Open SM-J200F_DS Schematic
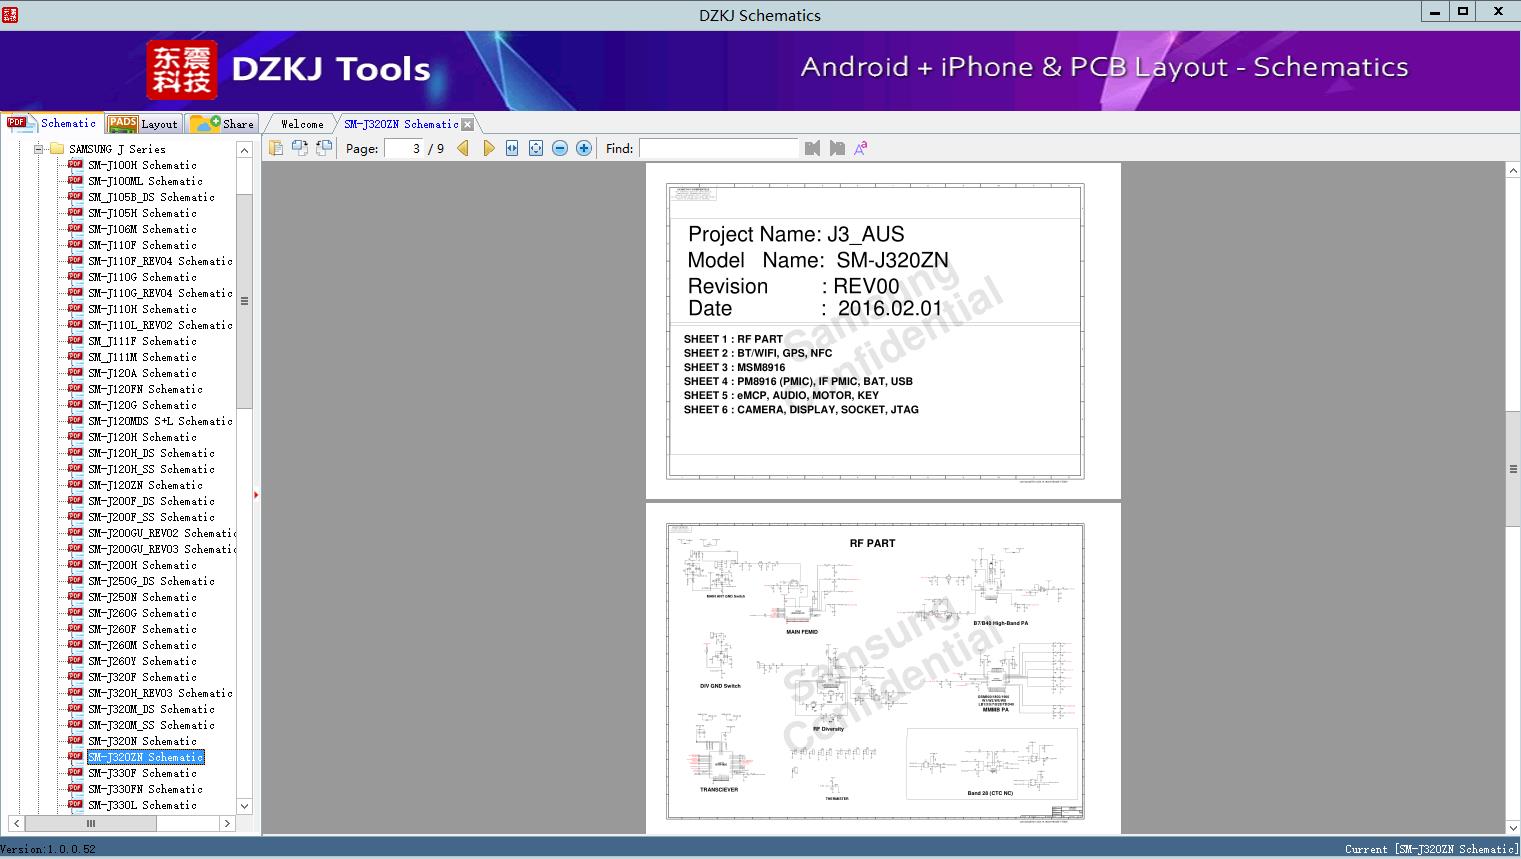The width and height of the screenshot is (1521, 859). pyautogui.click(x=151, y=501)
